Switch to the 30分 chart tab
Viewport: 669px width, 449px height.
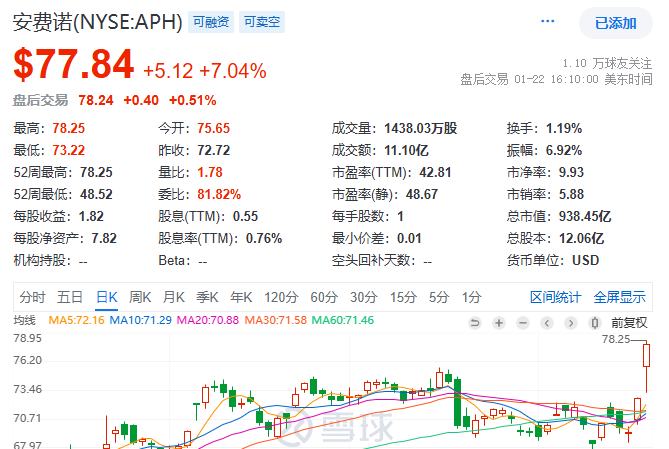click(x=364, y=297)
